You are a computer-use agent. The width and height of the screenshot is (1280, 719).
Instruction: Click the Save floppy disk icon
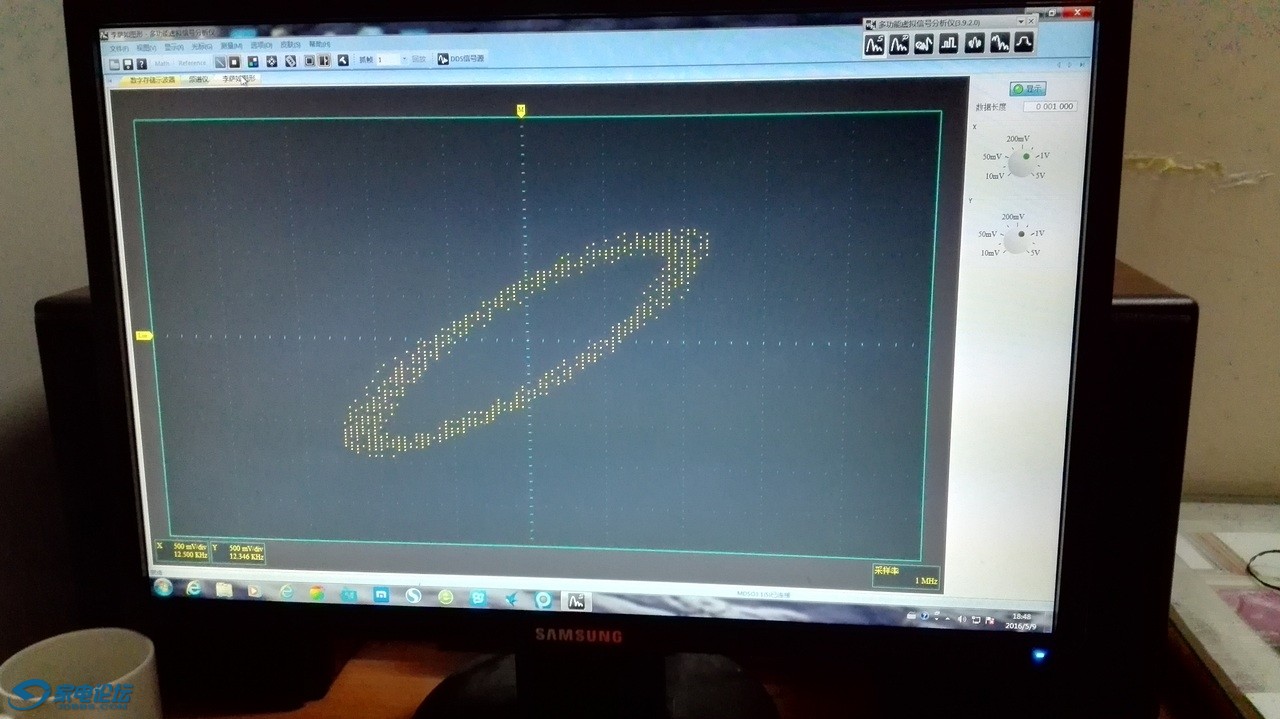click(128, 63)
